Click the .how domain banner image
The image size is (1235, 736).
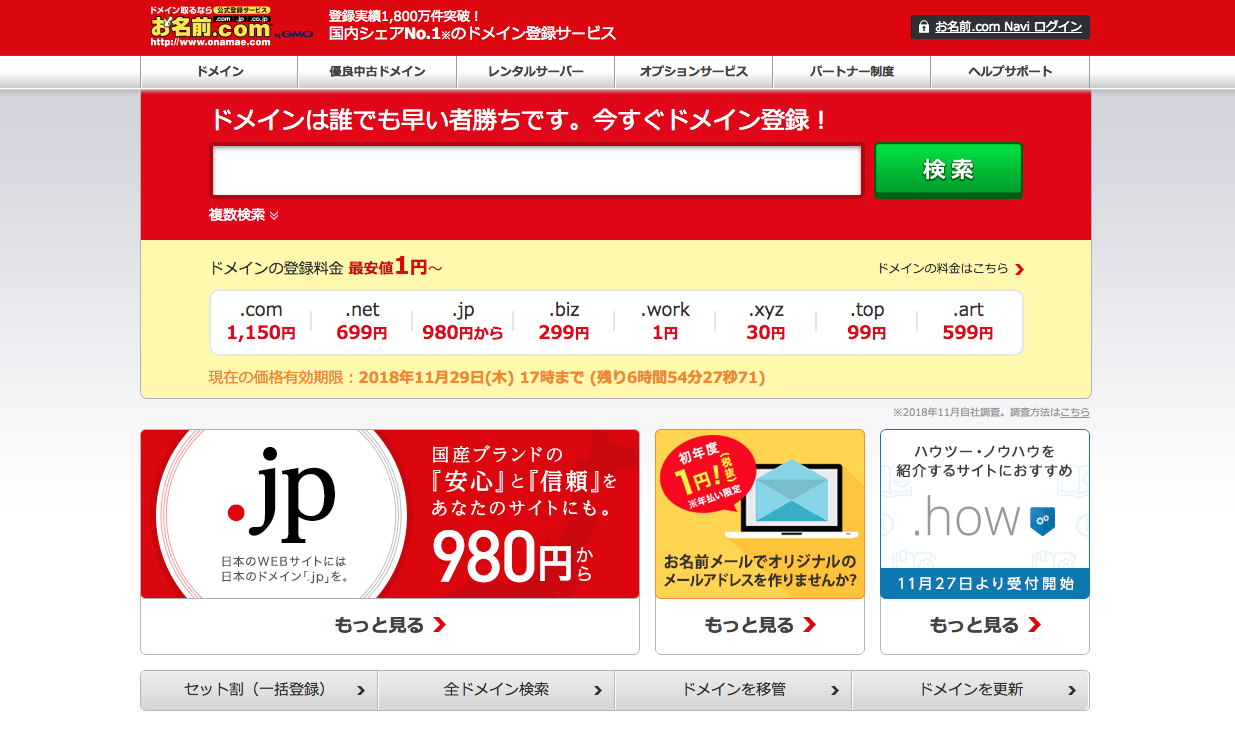coord(985,514)
